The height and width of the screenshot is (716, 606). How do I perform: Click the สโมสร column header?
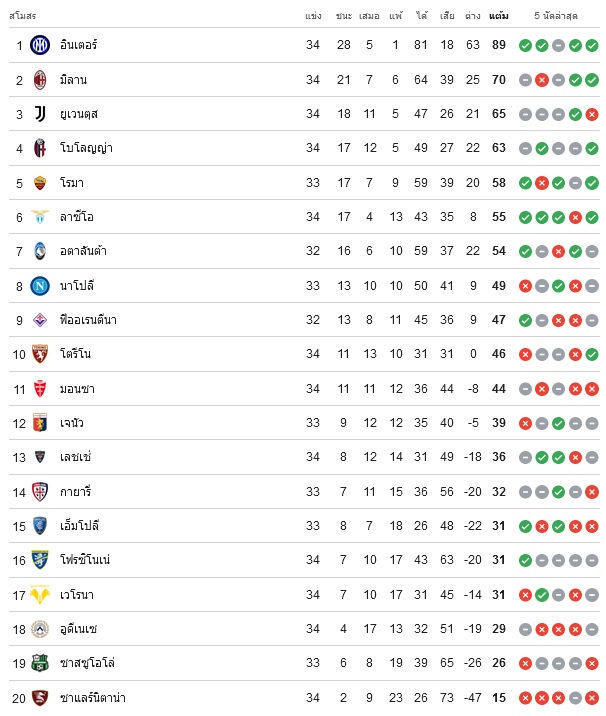tap(22, 16)
